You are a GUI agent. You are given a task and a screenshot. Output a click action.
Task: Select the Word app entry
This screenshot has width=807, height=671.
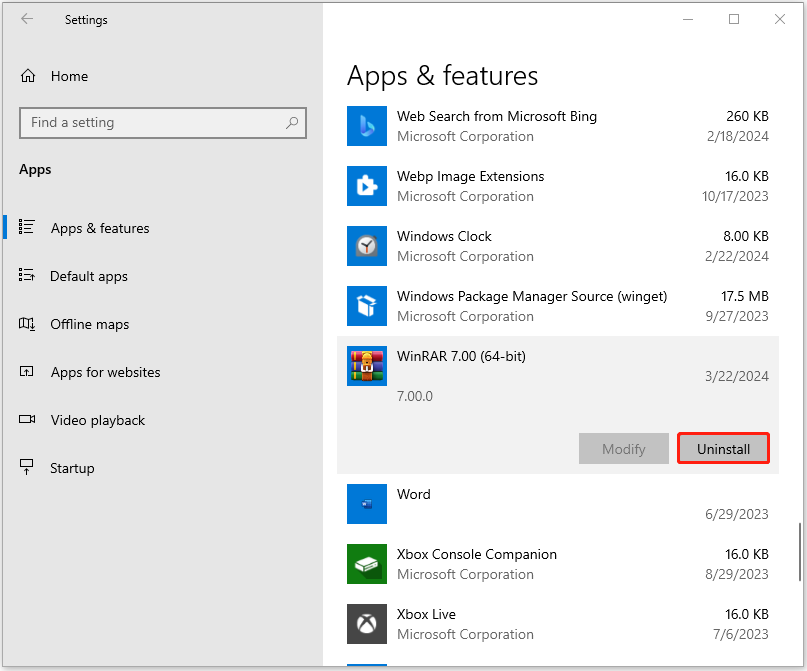557,504
